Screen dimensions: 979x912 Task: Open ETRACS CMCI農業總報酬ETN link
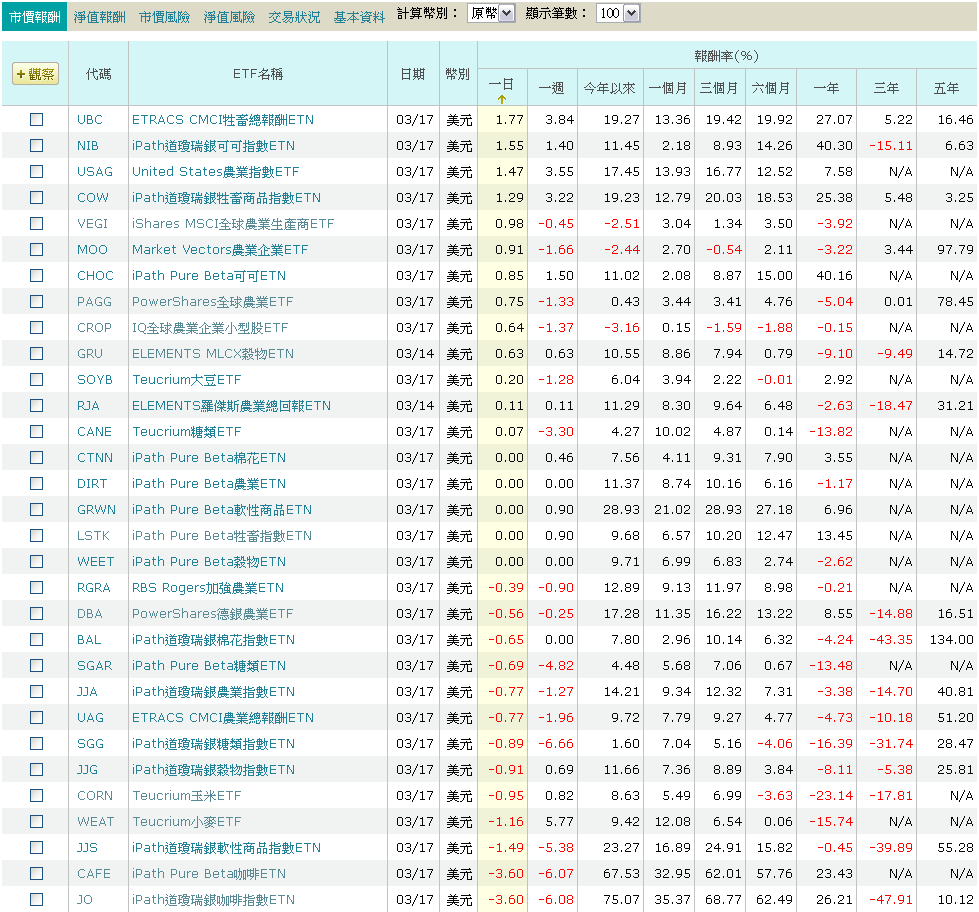[x=223, y=717]
